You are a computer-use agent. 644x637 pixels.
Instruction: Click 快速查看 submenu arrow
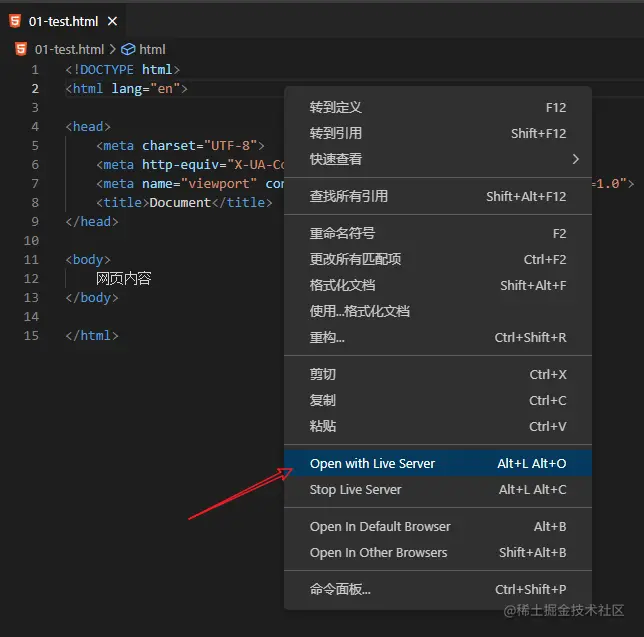pyautogui.click(x=576, y=159)
